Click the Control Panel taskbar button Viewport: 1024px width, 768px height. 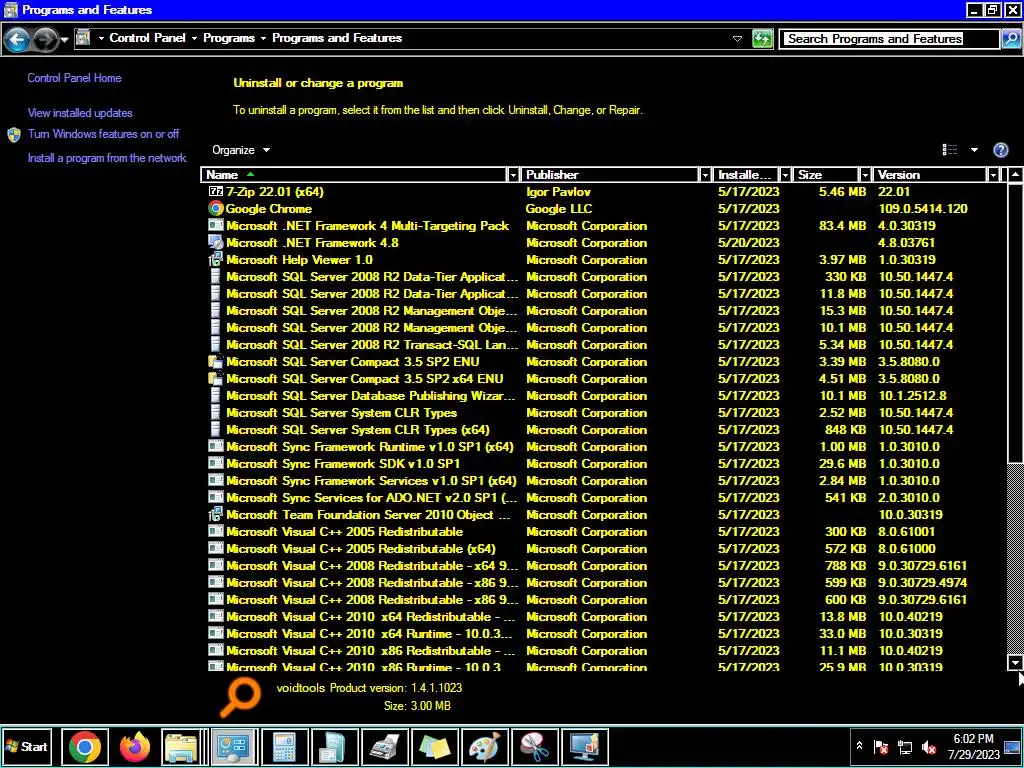pyautogui.click(x=233, y=746)
